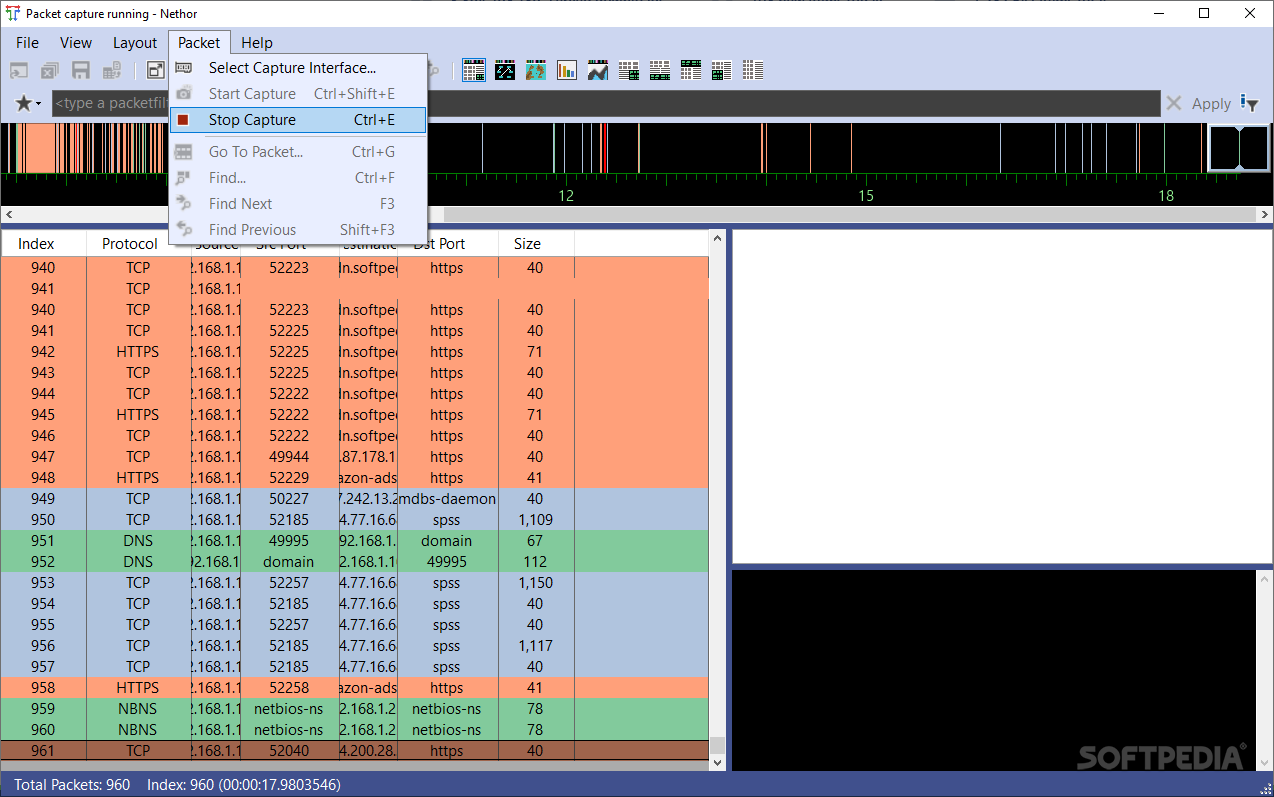Click the save-all toolbar icon beside the floppy disk
Image resolution: width=1274 pixels, height=797 pixels.
click(x=112, y=70)
